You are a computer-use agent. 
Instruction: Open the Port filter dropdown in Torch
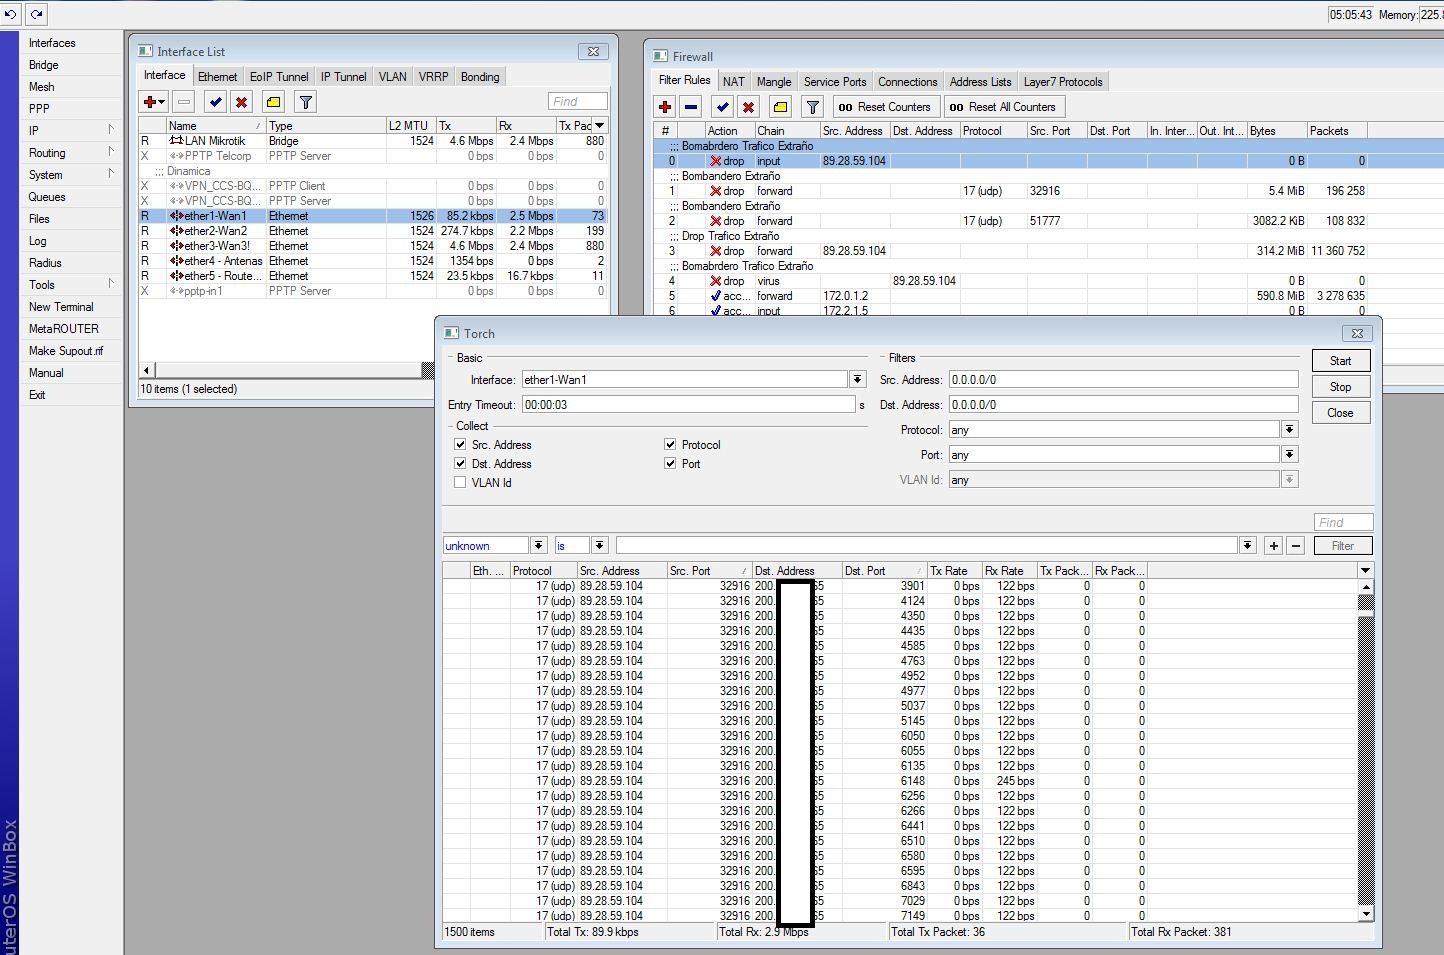pyautogui.click(x=1289, y=455)
